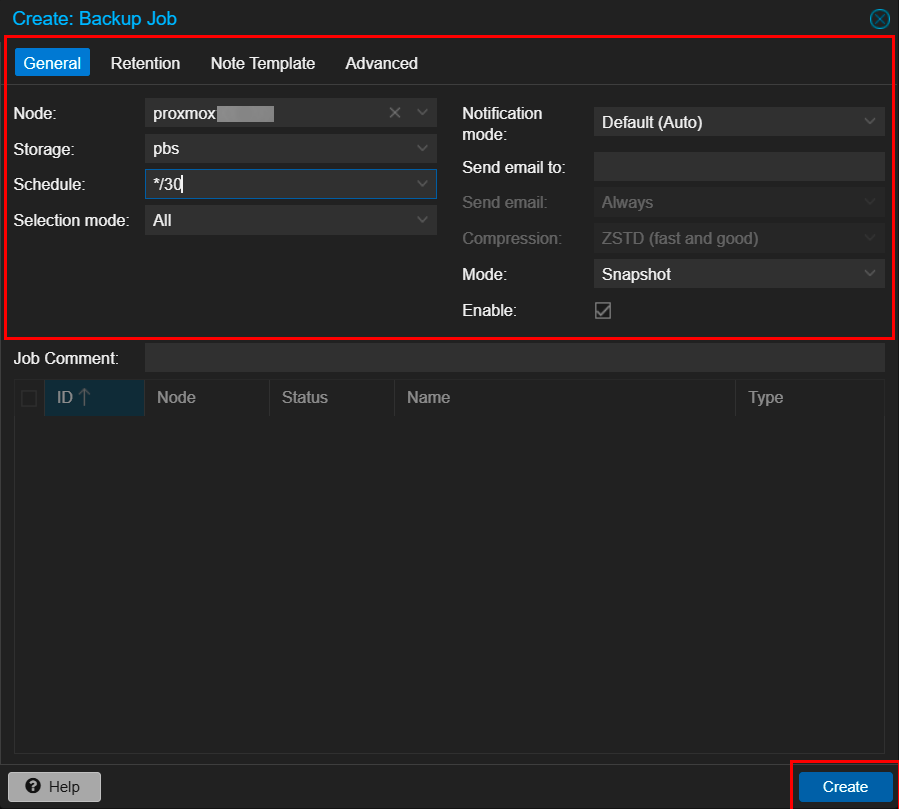Focus the Send email to field

[738, 167]
